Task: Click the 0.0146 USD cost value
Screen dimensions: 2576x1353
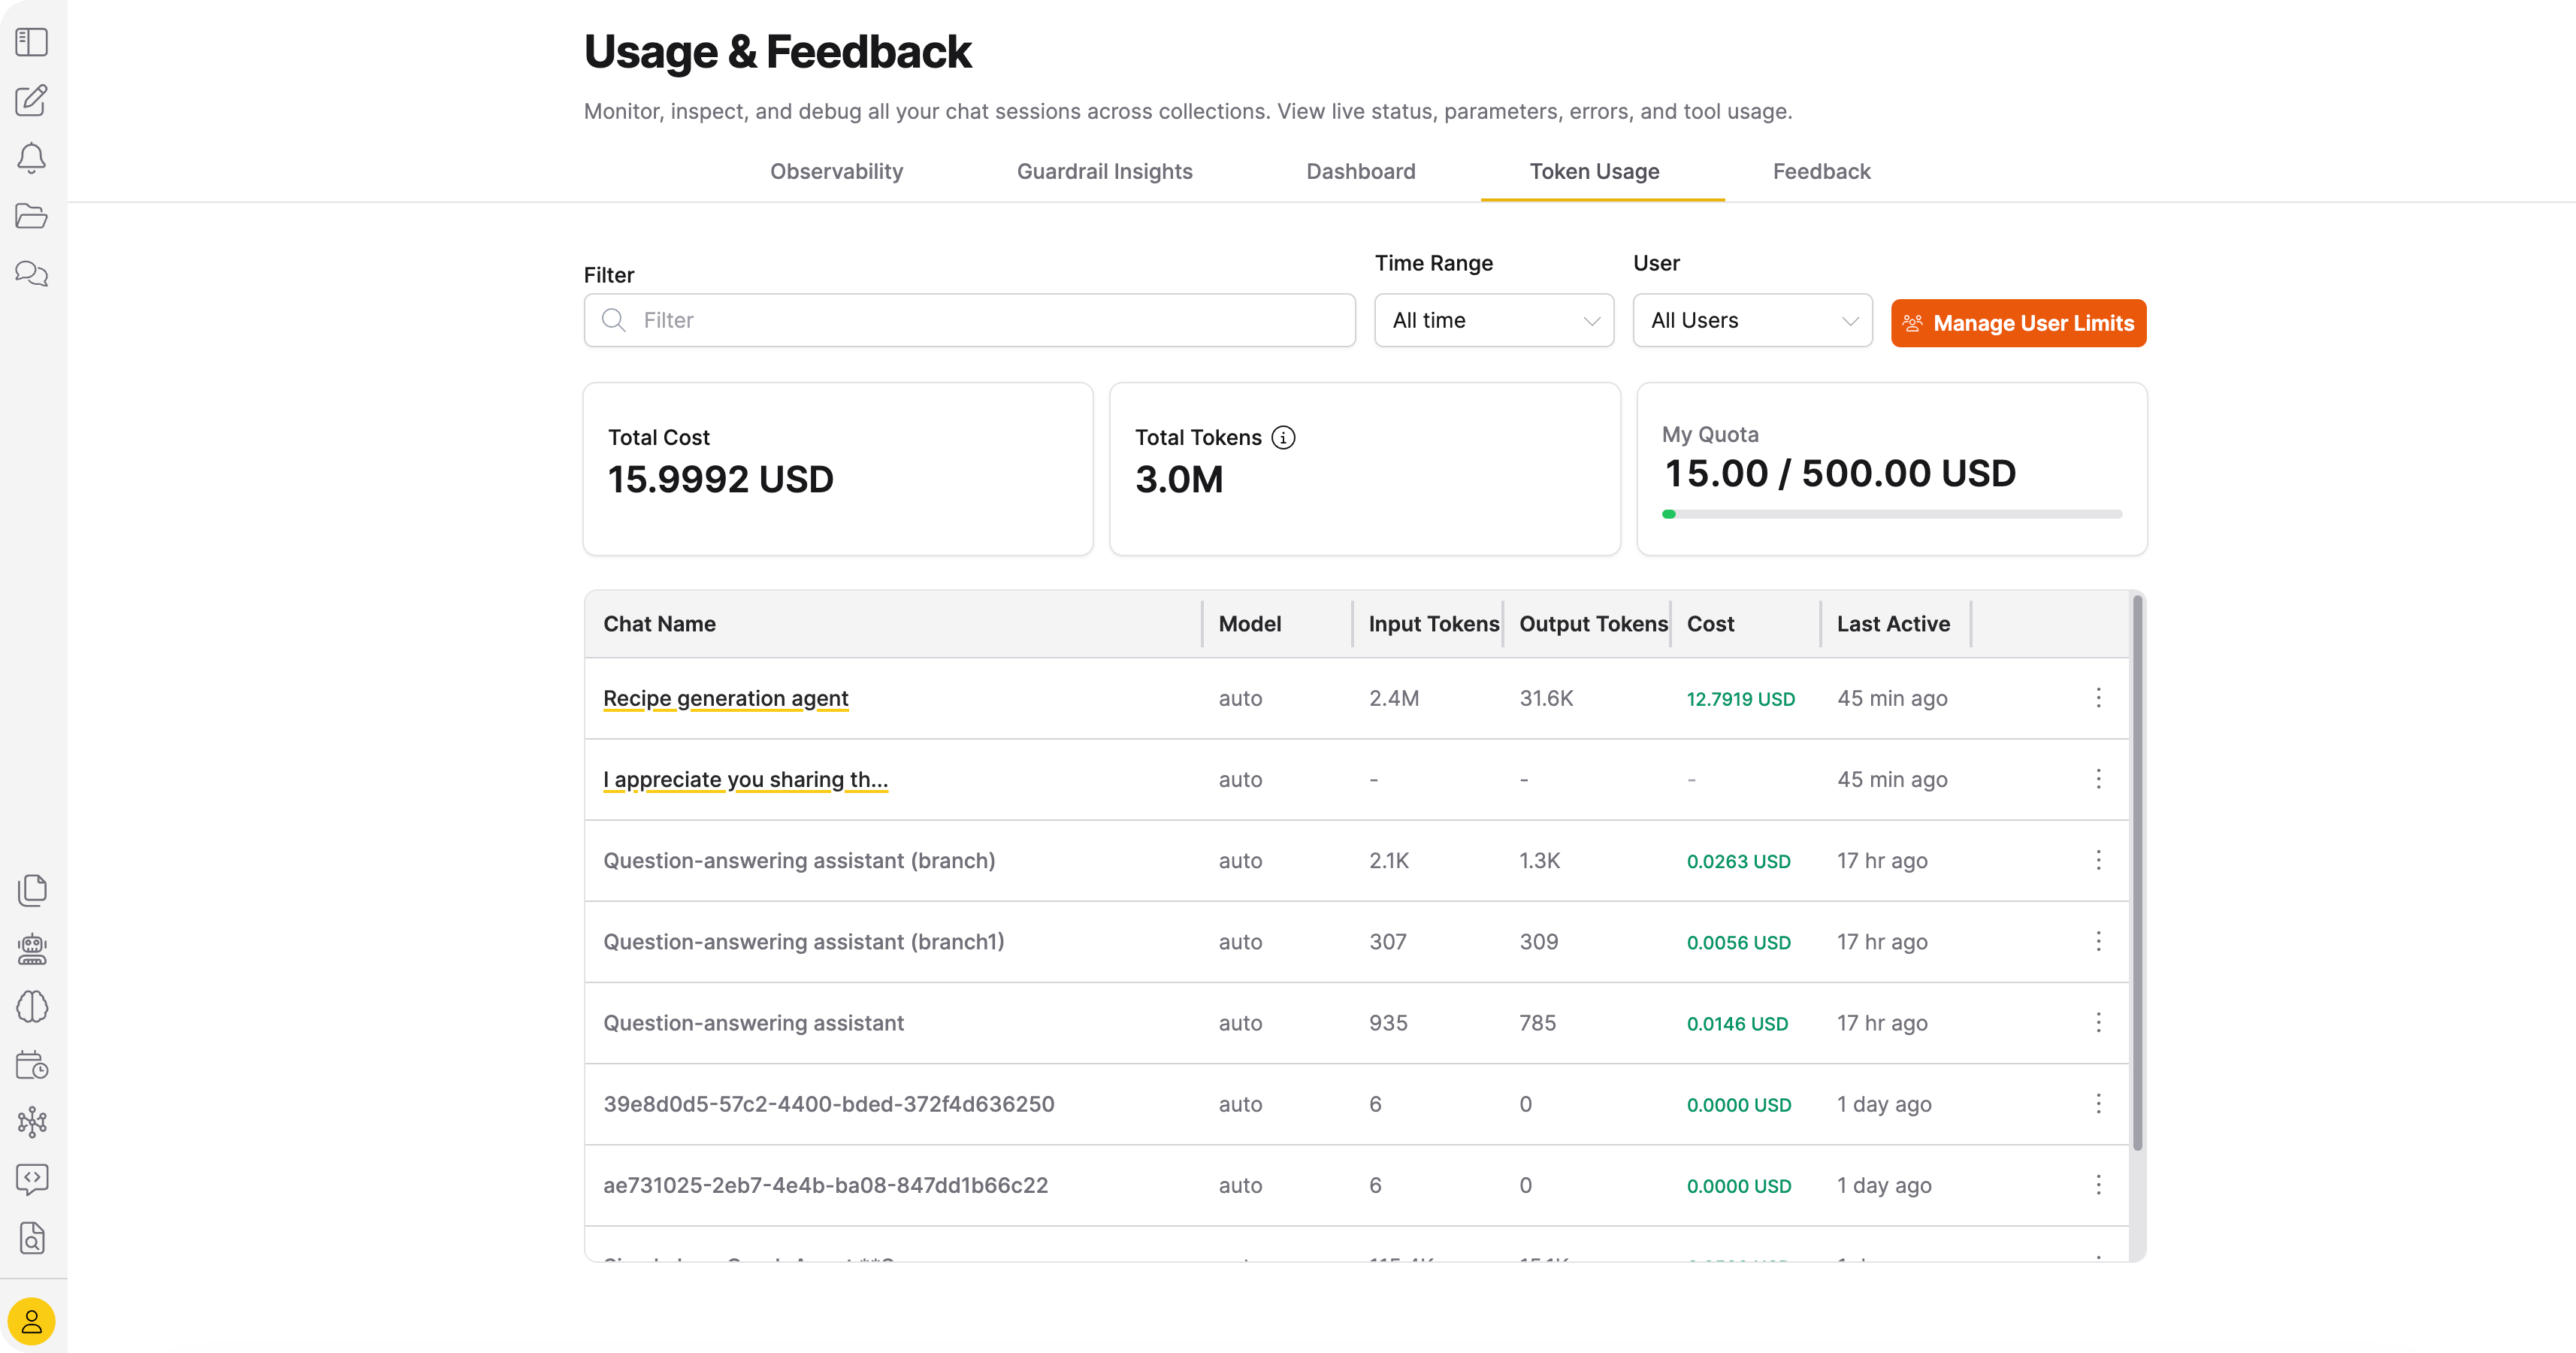Action: [1737, 1023]
